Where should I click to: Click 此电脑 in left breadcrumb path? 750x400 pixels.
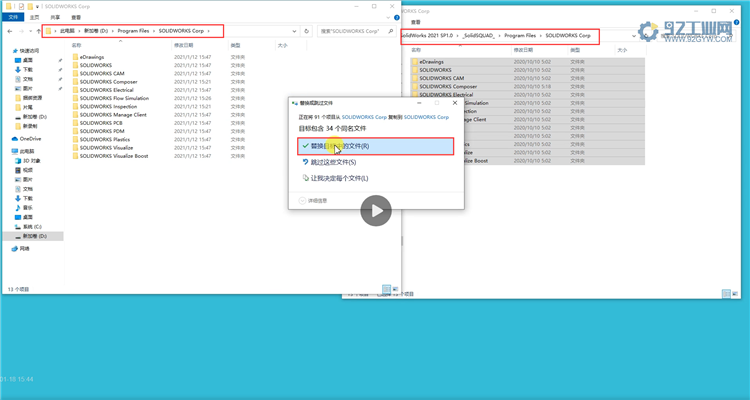67,31
